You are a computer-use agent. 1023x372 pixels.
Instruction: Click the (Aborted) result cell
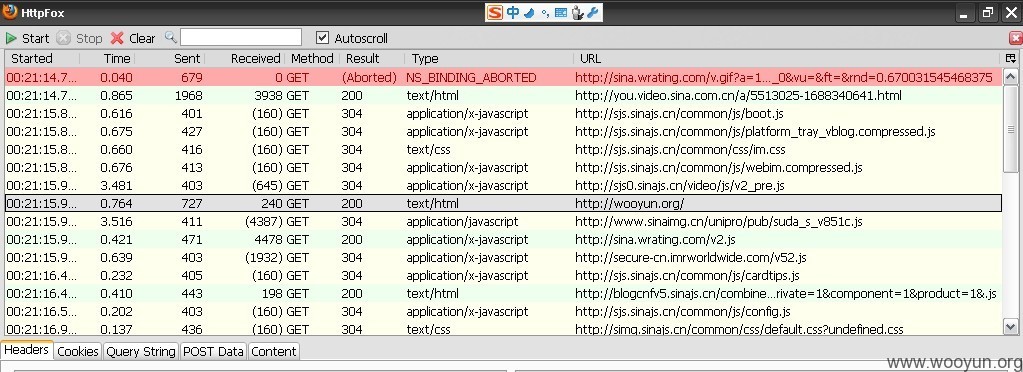pos(369,77)
